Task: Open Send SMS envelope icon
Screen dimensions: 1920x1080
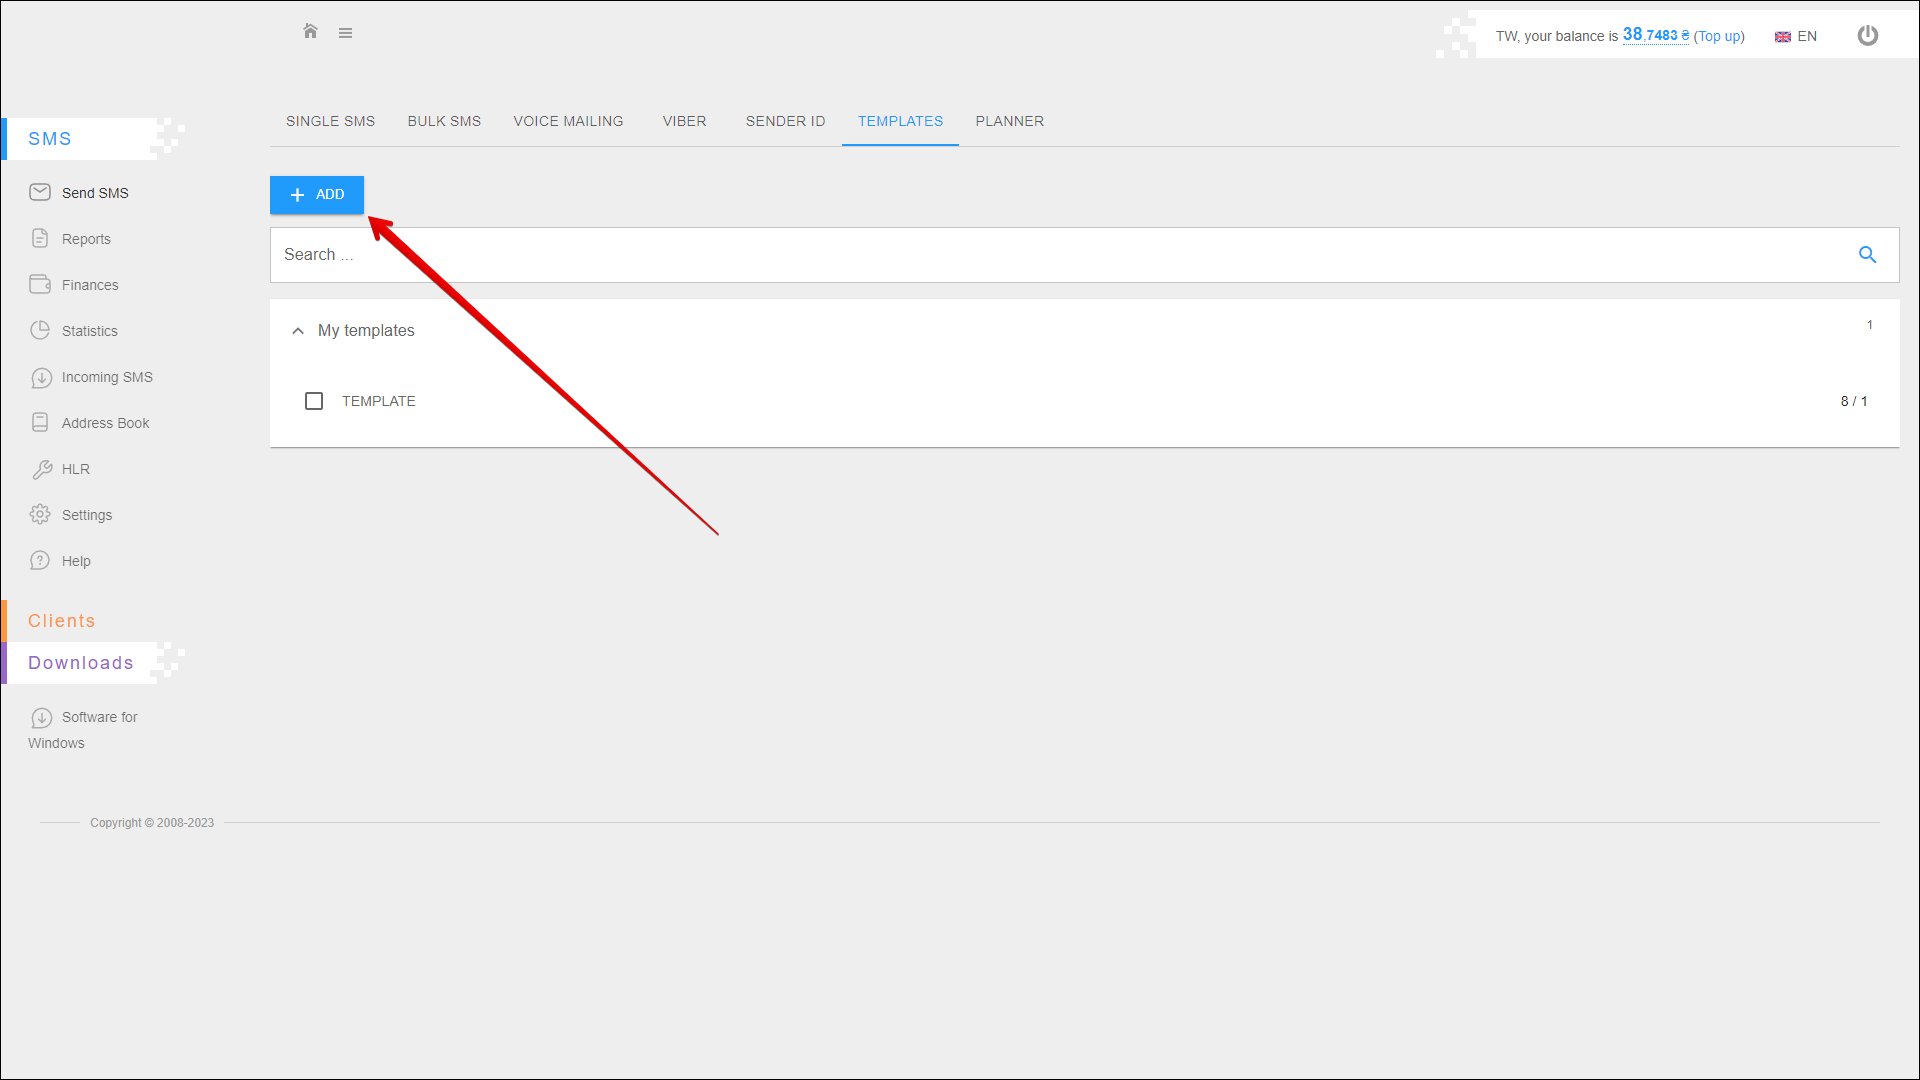Action: coord(40,192)
